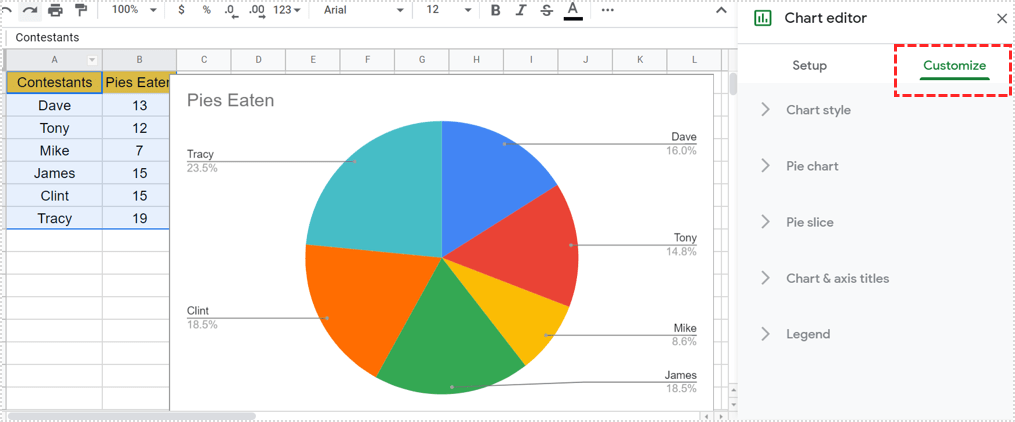Expand the Chart style section

point(818,110)
